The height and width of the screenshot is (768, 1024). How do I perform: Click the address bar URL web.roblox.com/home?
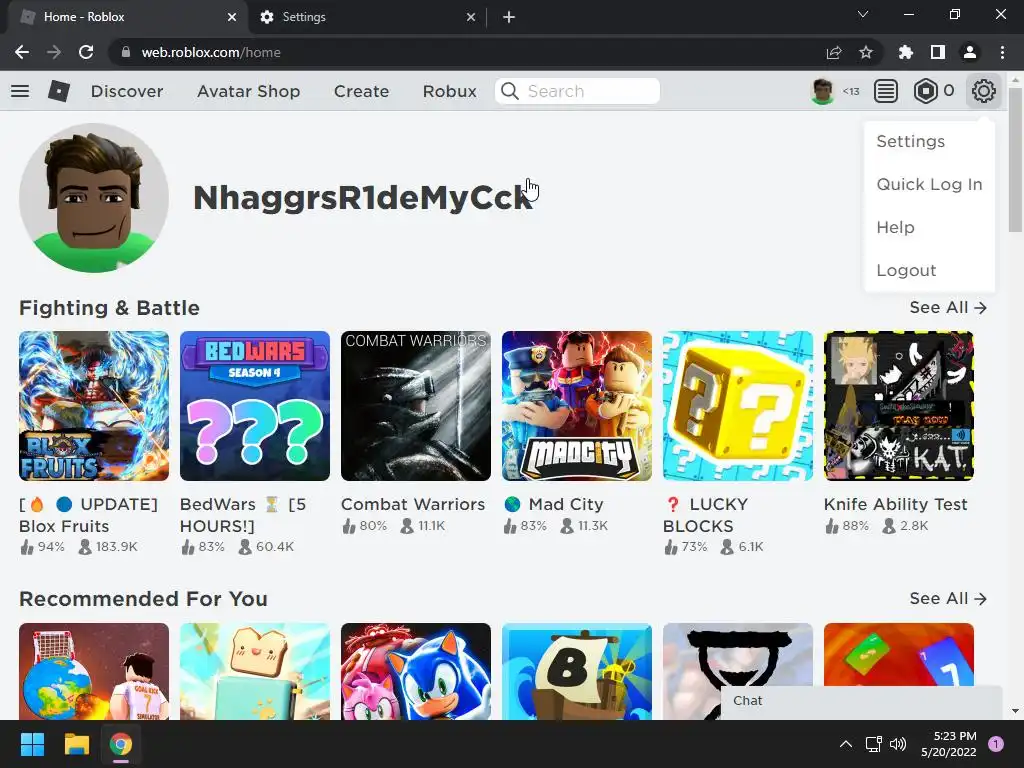click(211, 52)
